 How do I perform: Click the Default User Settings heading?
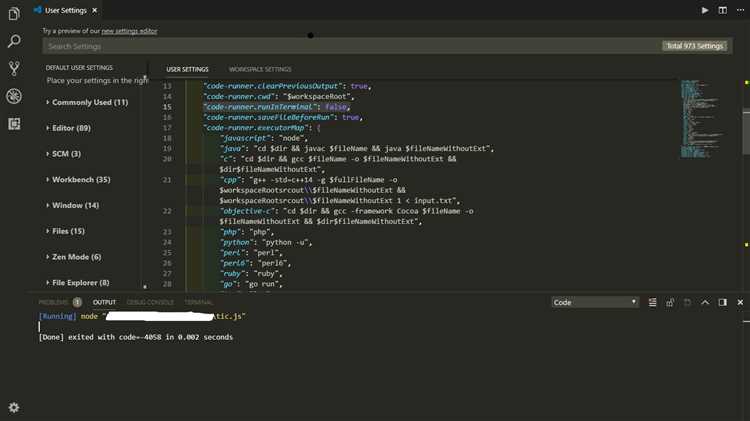[79, 68]
